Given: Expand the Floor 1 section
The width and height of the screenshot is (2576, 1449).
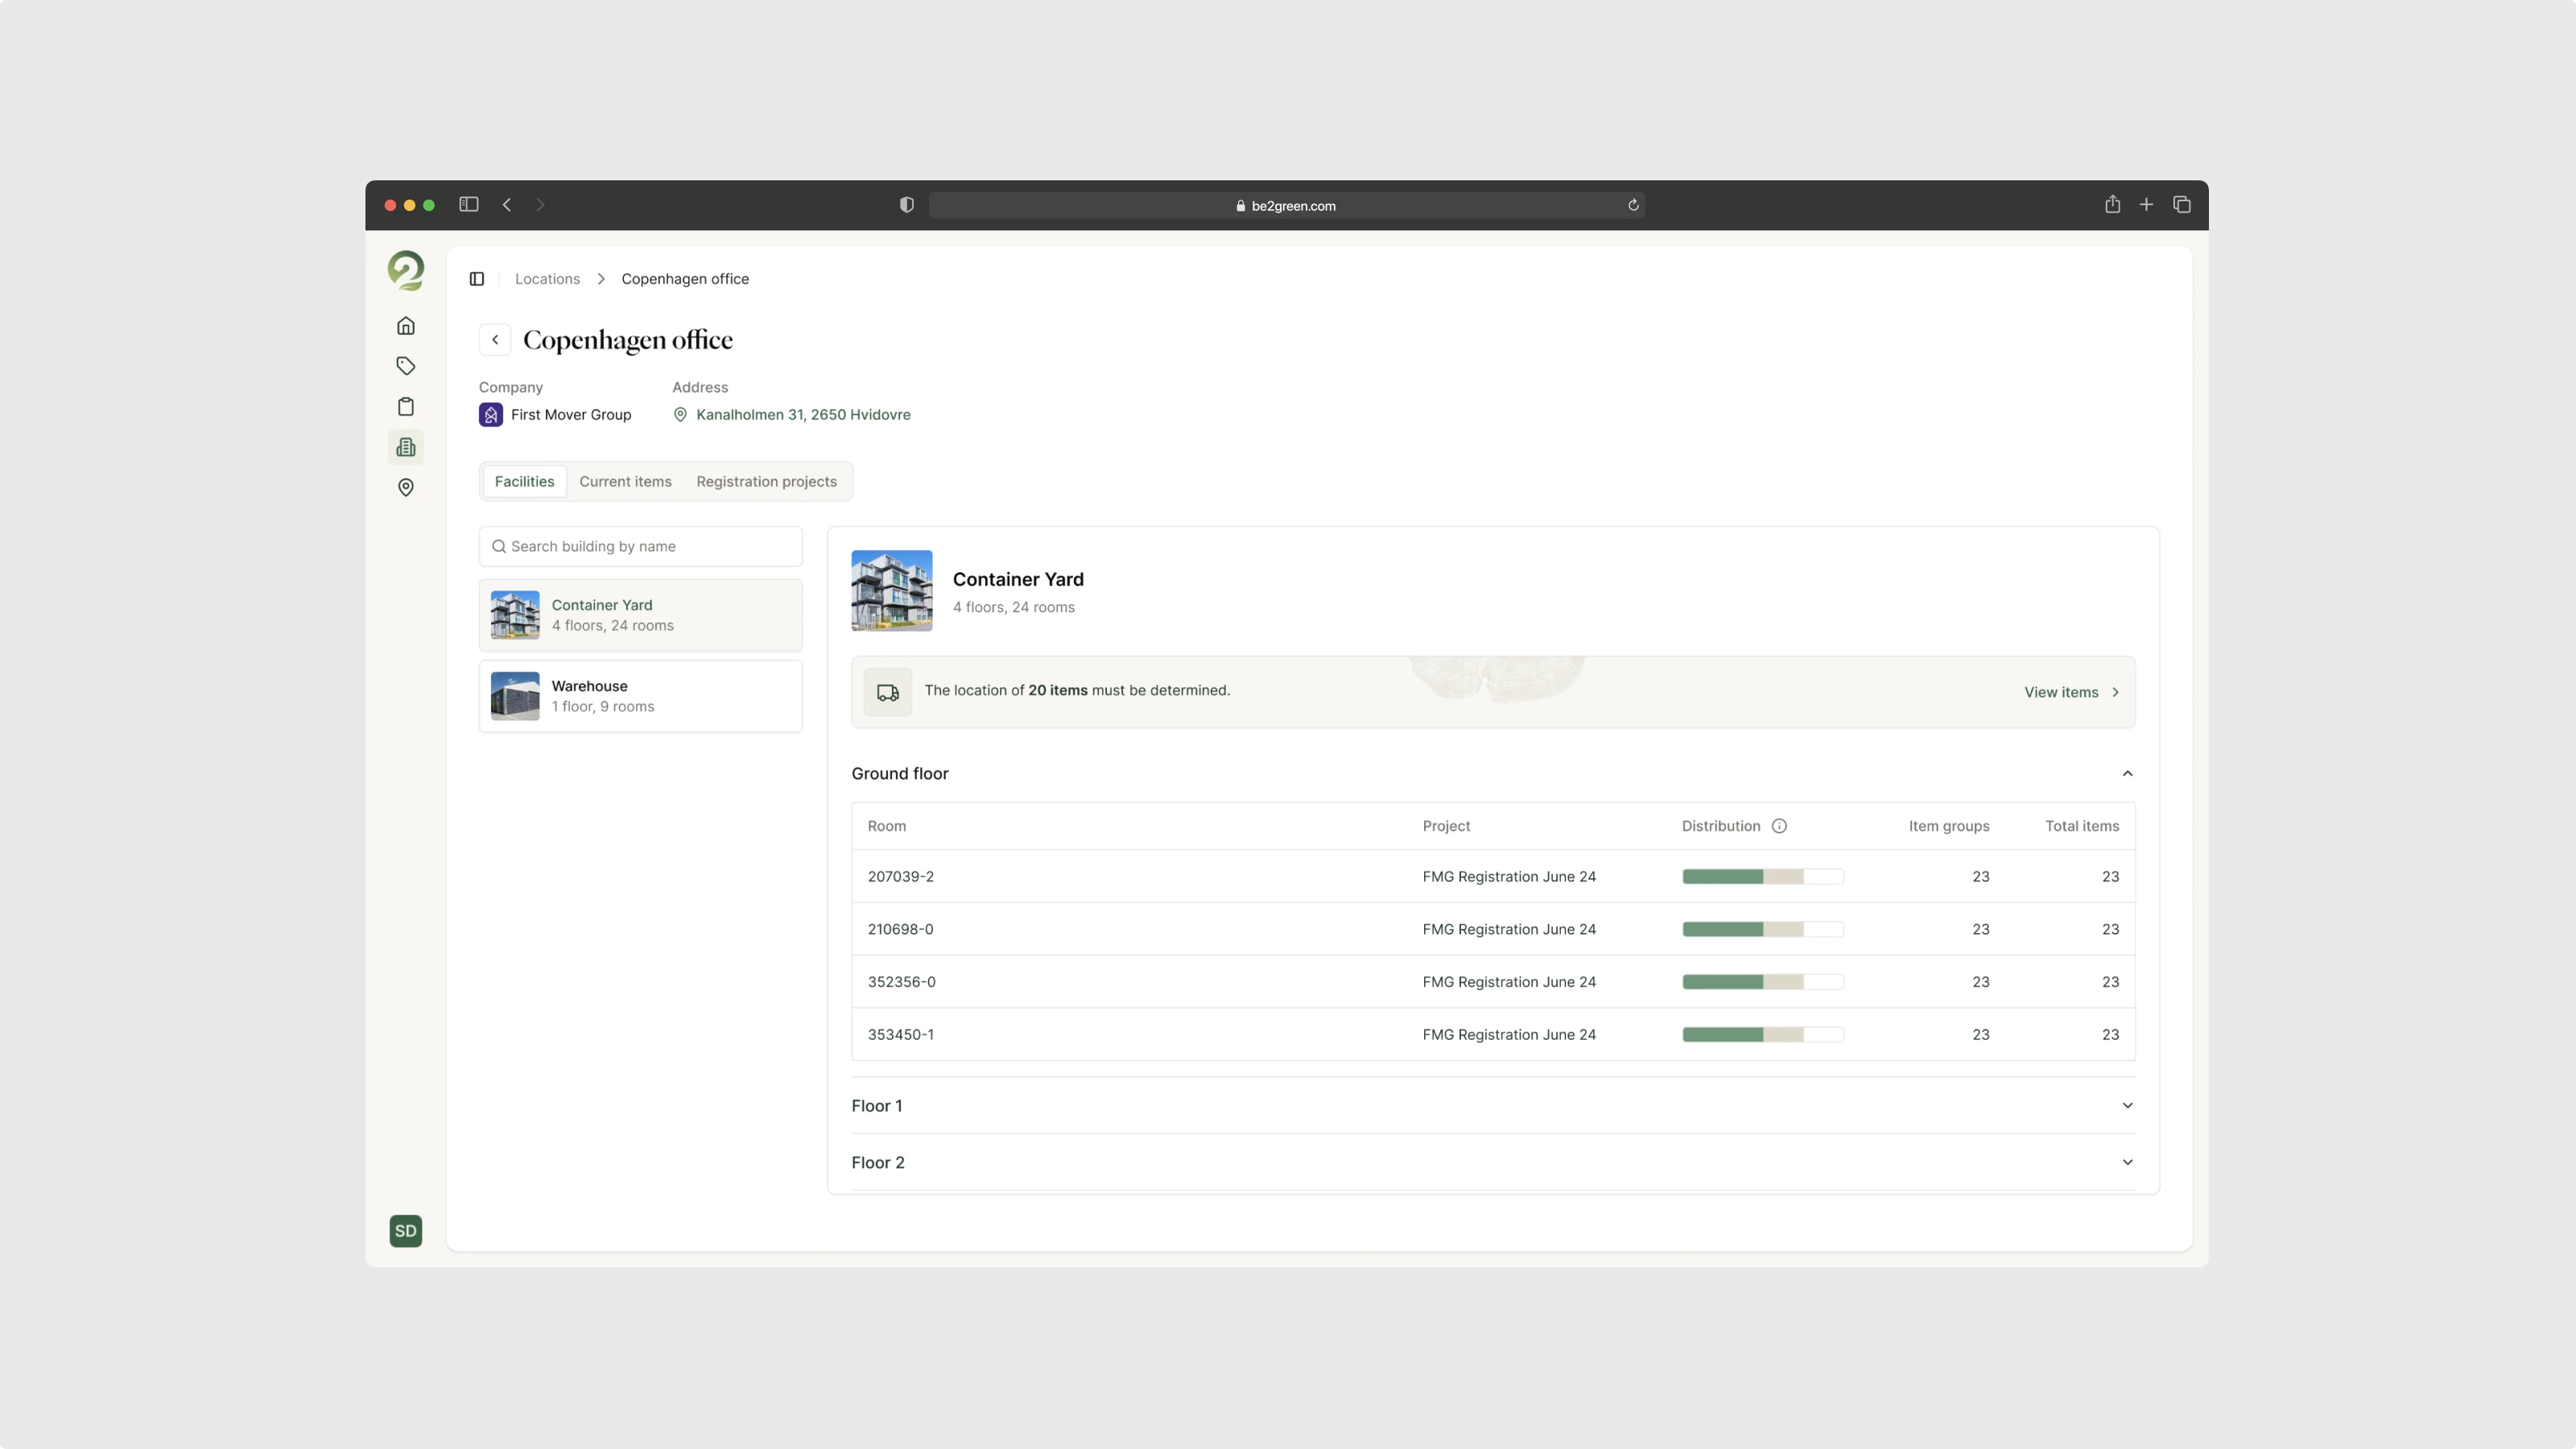Looking at the screenshot, I should click(2127, 1105).
